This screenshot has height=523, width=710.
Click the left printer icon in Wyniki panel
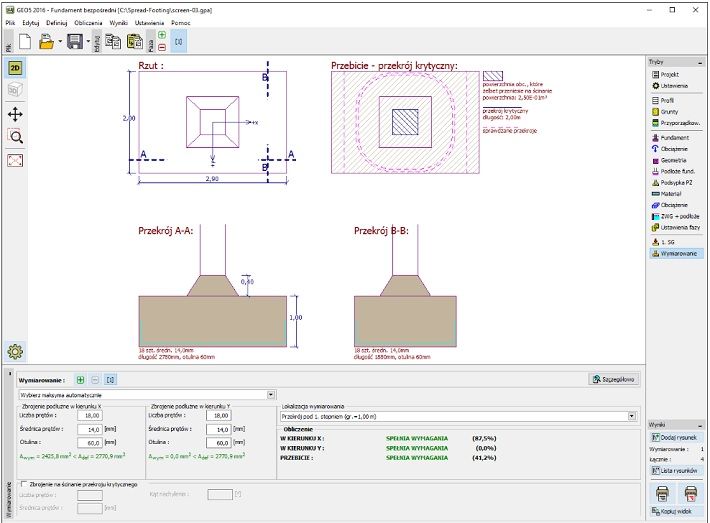[662, 493]
